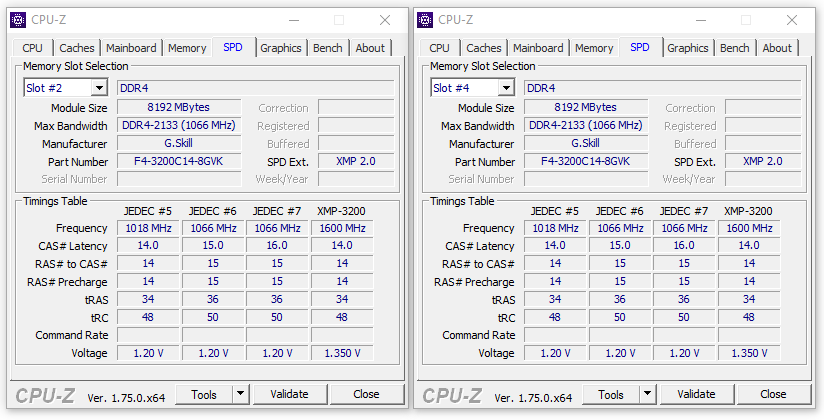The width and height of the screenshot is (824, 420).
Task: Open the CPU tab in the Slot #2 window
Action: coord(33,48)
